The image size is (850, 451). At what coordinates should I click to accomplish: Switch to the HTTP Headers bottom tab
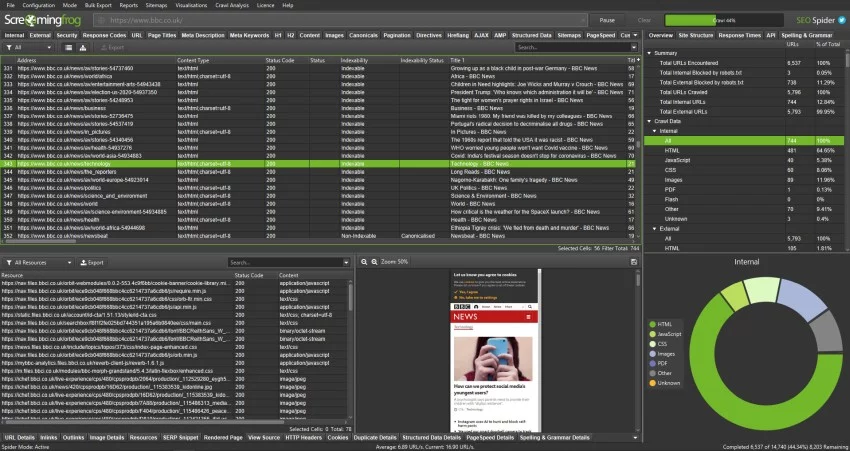pyautogui.click(x=303, y=437)
